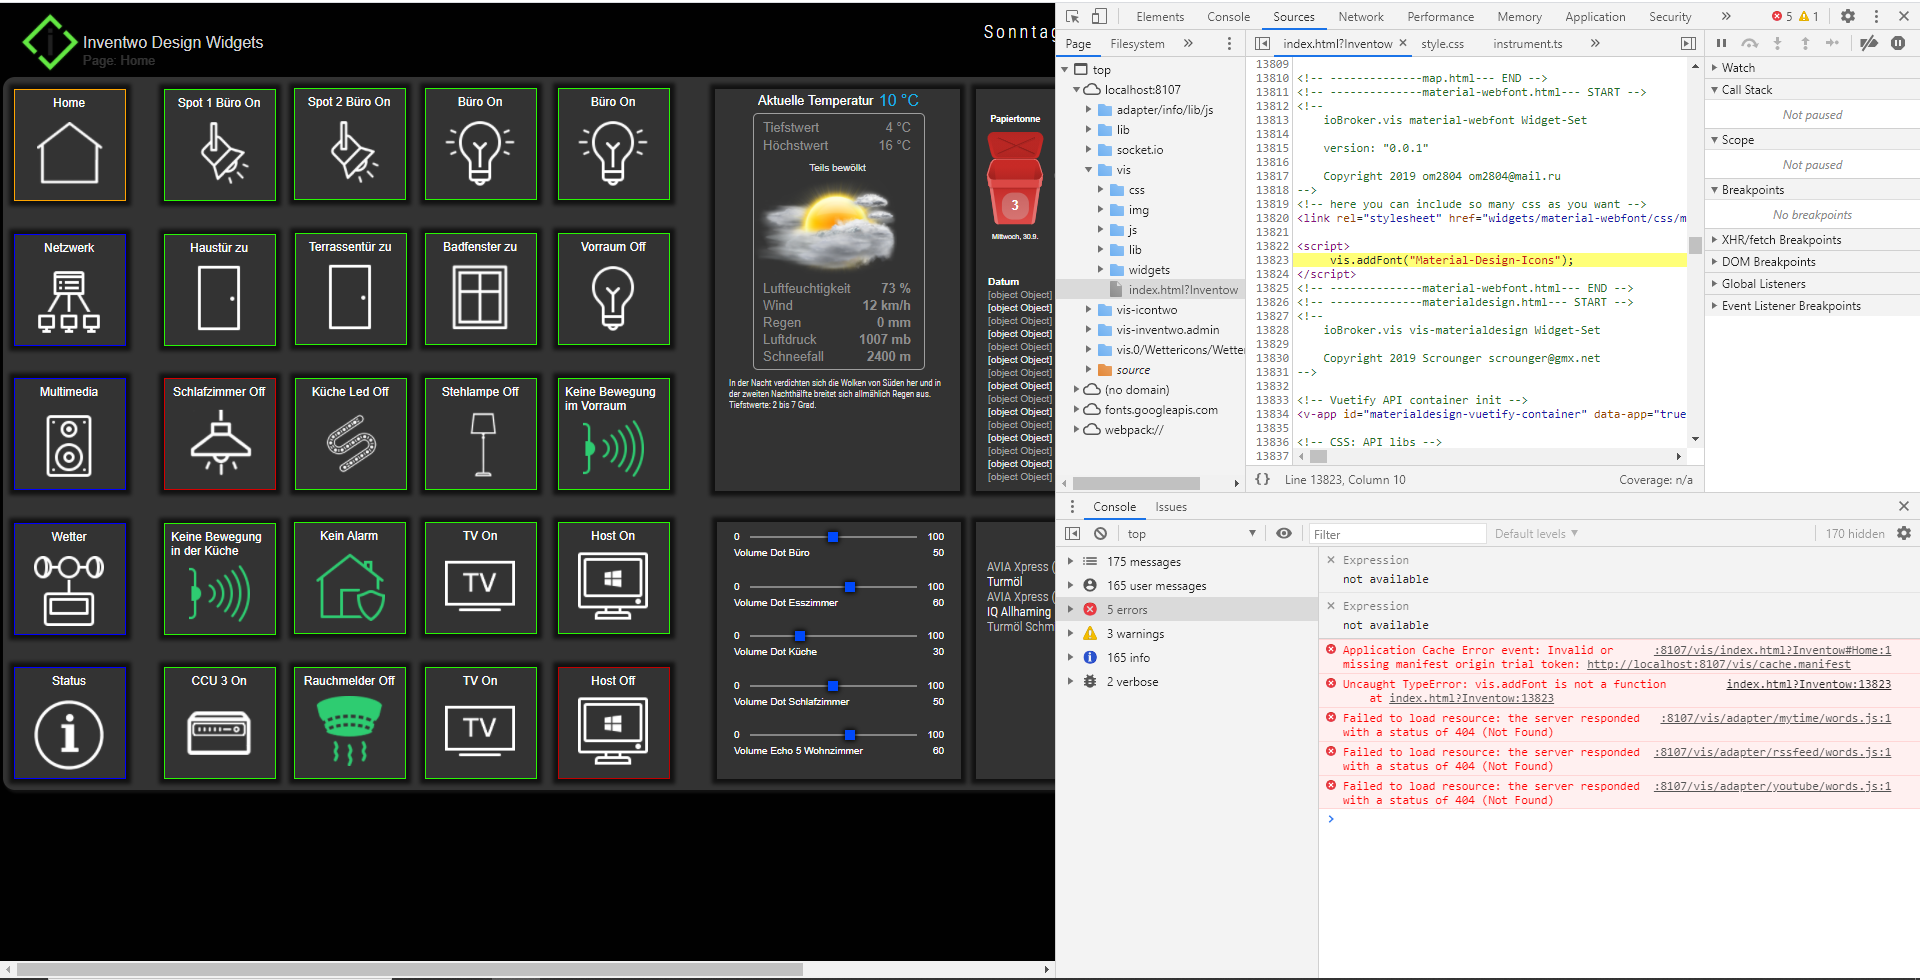The height and width of the screenshot is (980, 1920).
Task: Toggle the Host On computer tile
Action: tap(613, 579)
